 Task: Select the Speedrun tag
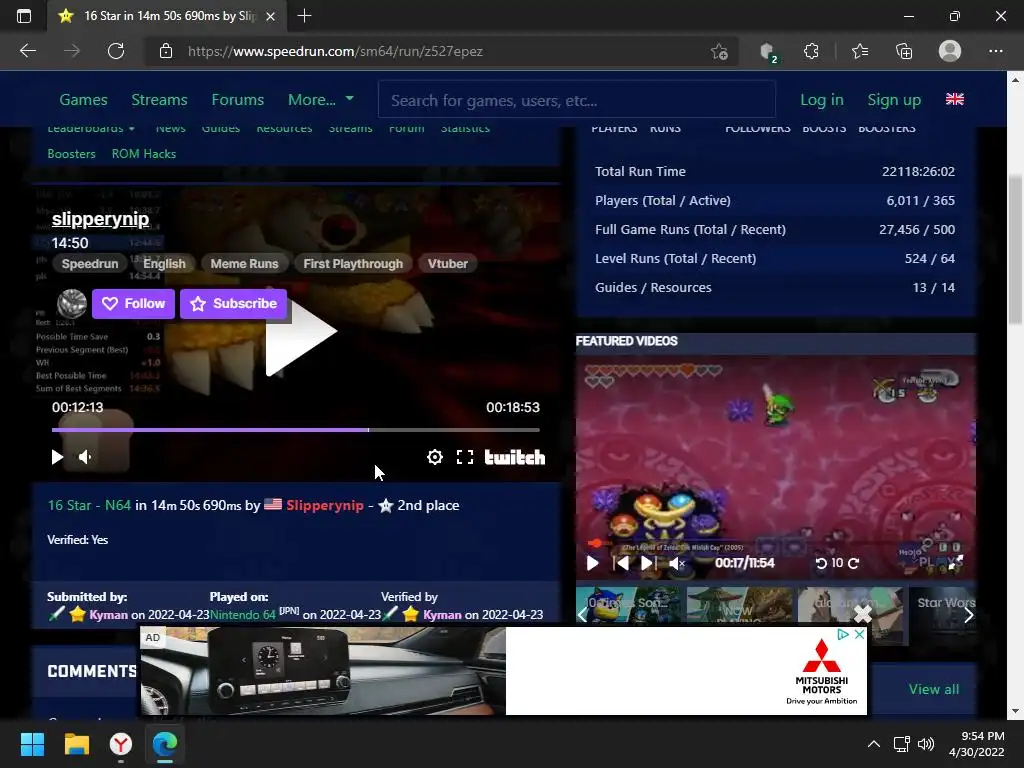[90, 264]
